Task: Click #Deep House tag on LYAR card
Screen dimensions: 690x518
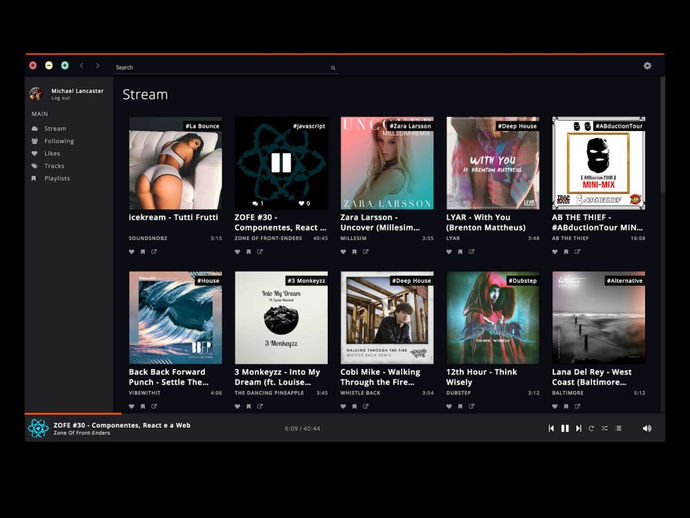Action: click(517, 126)
